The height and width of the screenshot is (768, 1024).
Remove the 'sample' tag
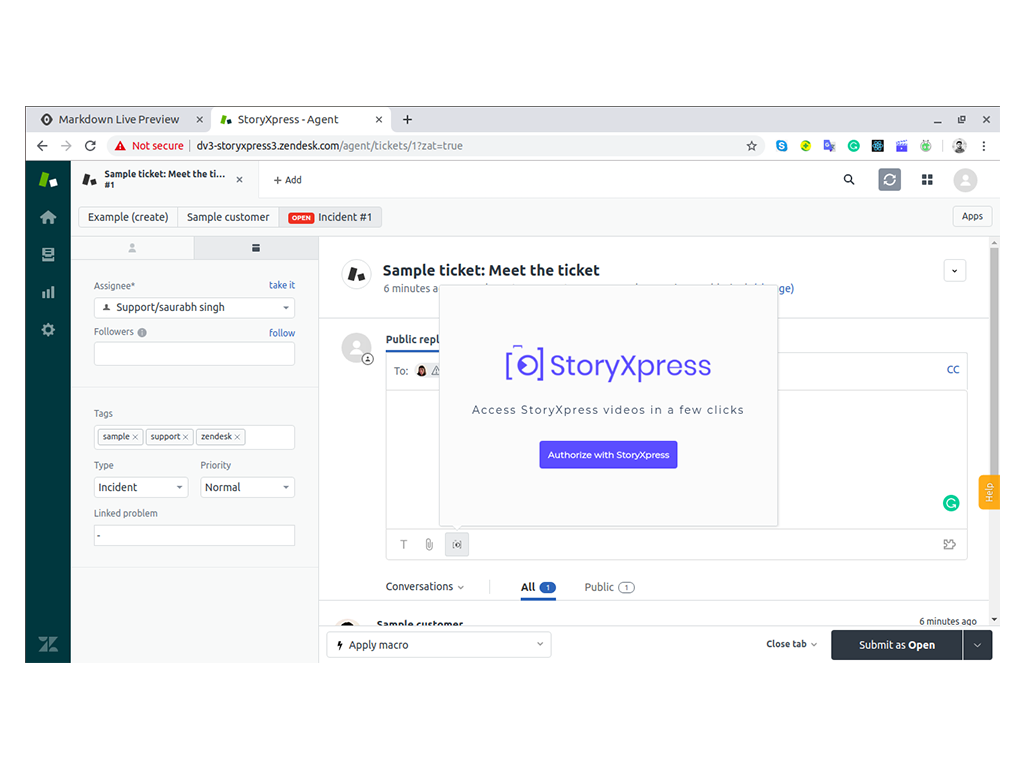click(136, 437)
